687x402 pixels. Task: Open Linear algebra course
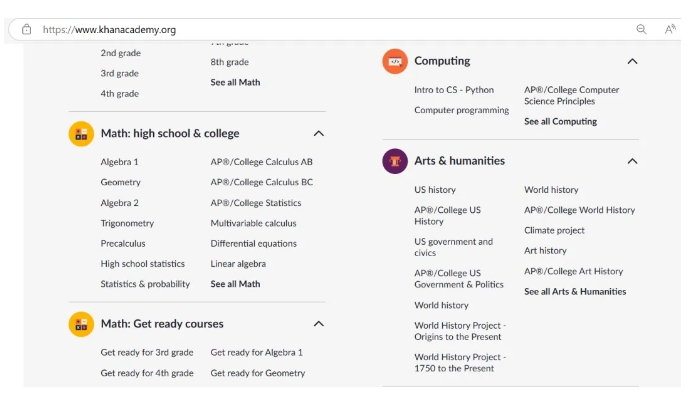pyautogui.click(x=238, y=264)
